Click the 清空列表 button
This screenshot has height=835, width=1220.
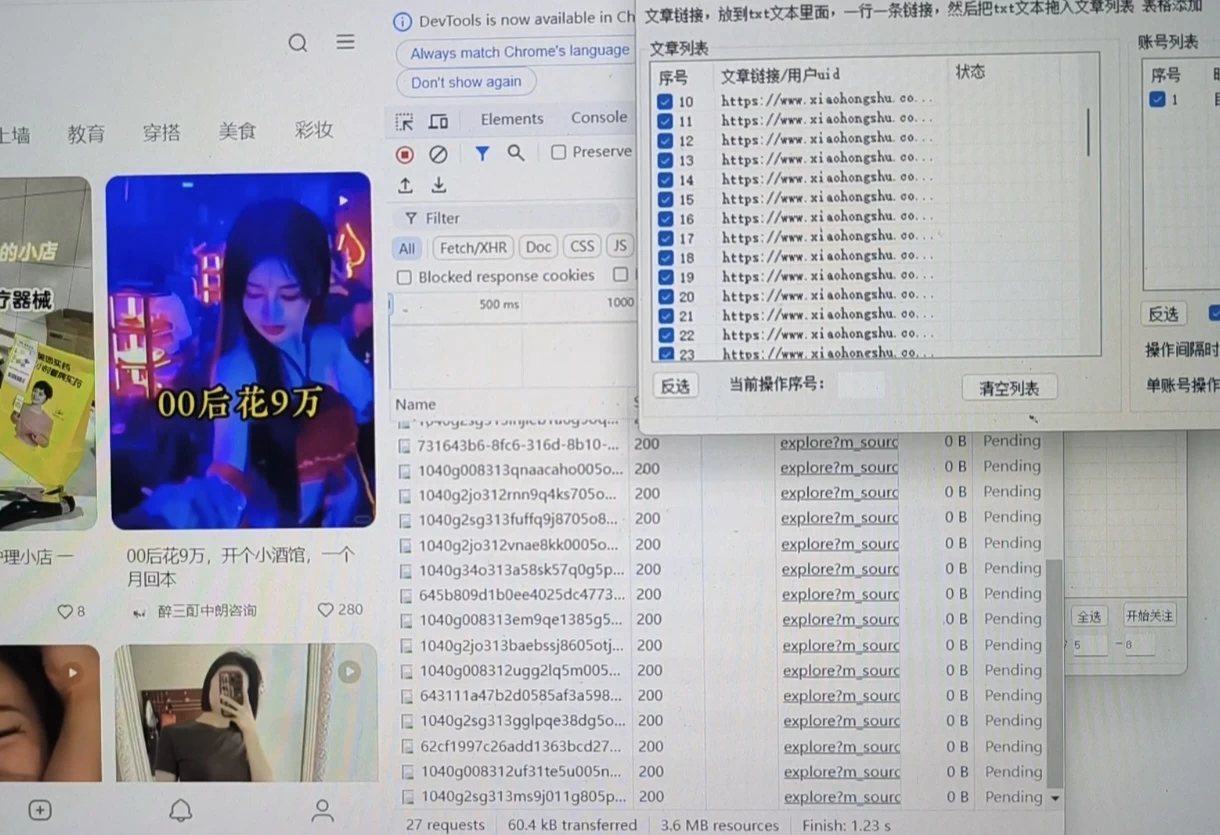(x=1010, y=387)
